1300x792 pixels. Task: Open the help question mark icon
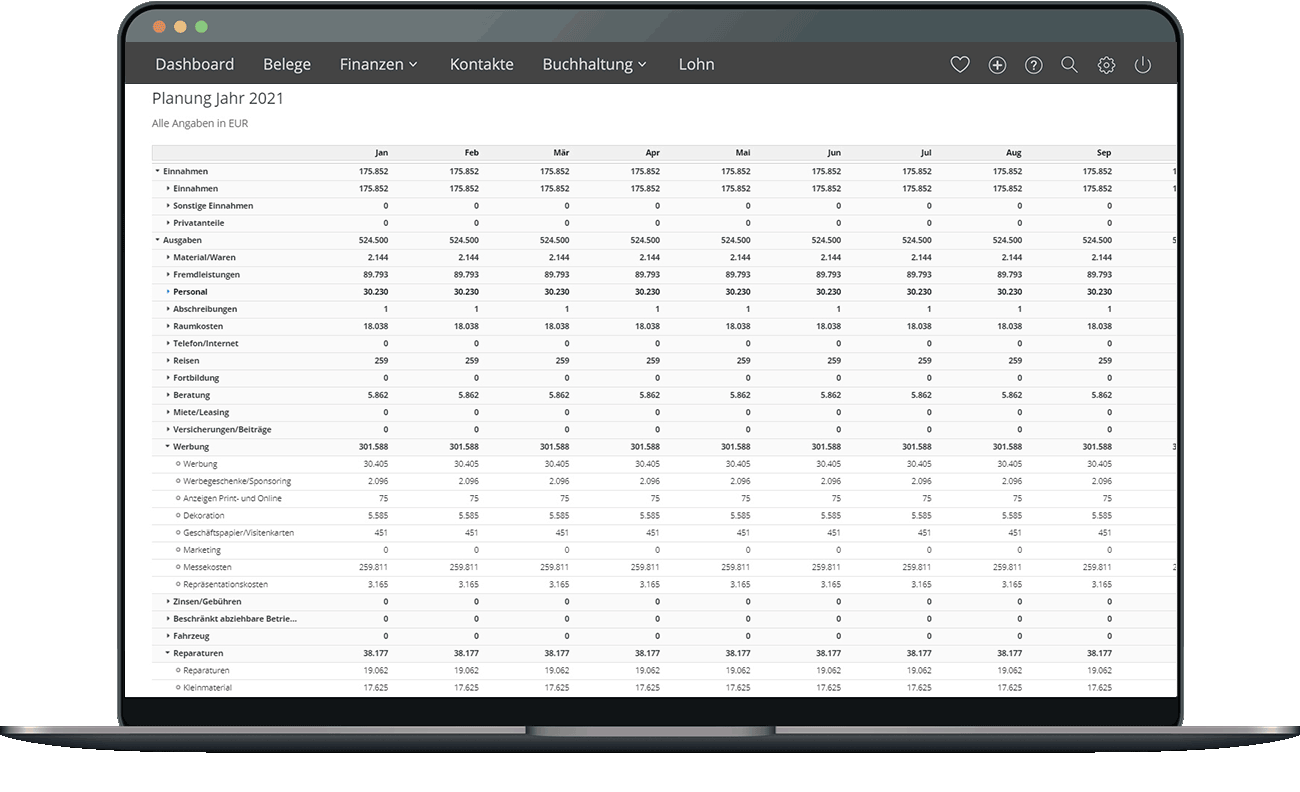tap(1034, 65)
